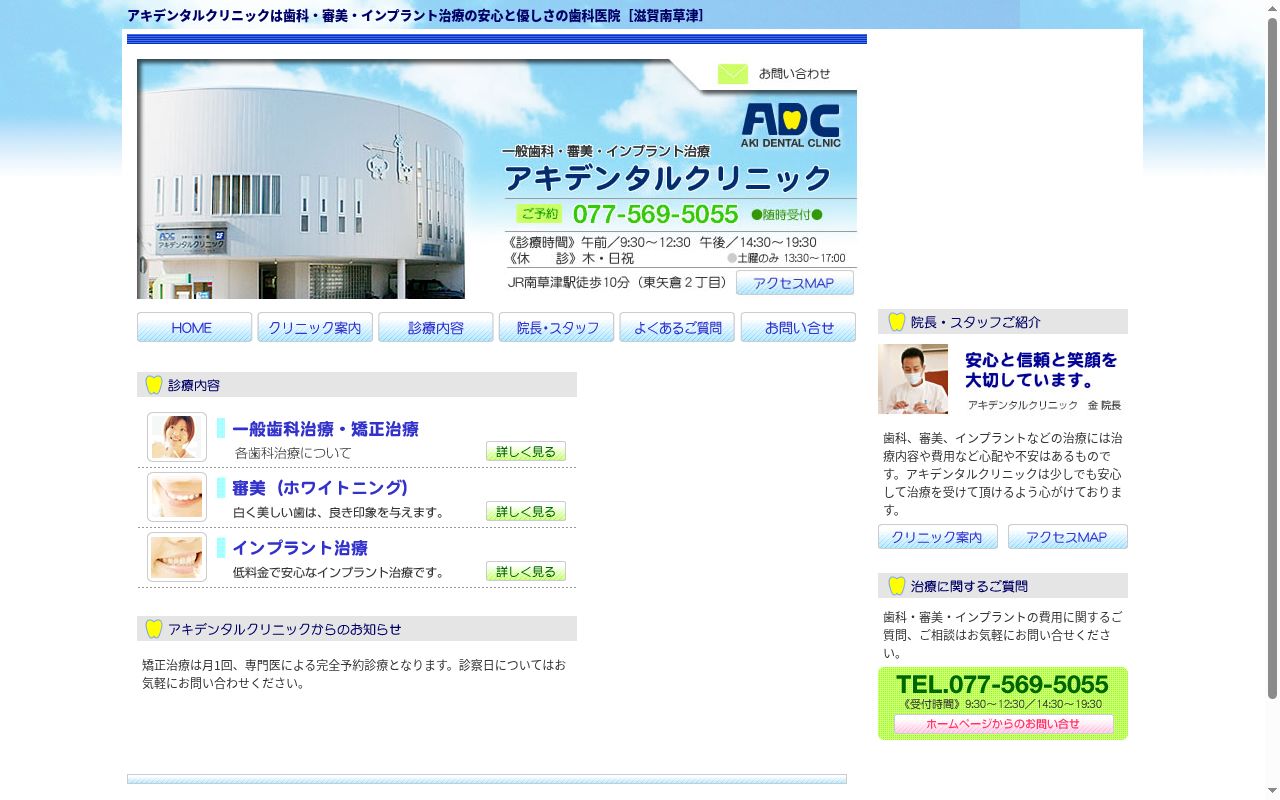Click the ADC Aki Dental Clinic logo
Image resolution: width=1280 pixels, height=800 pixels.
point(791,126)
